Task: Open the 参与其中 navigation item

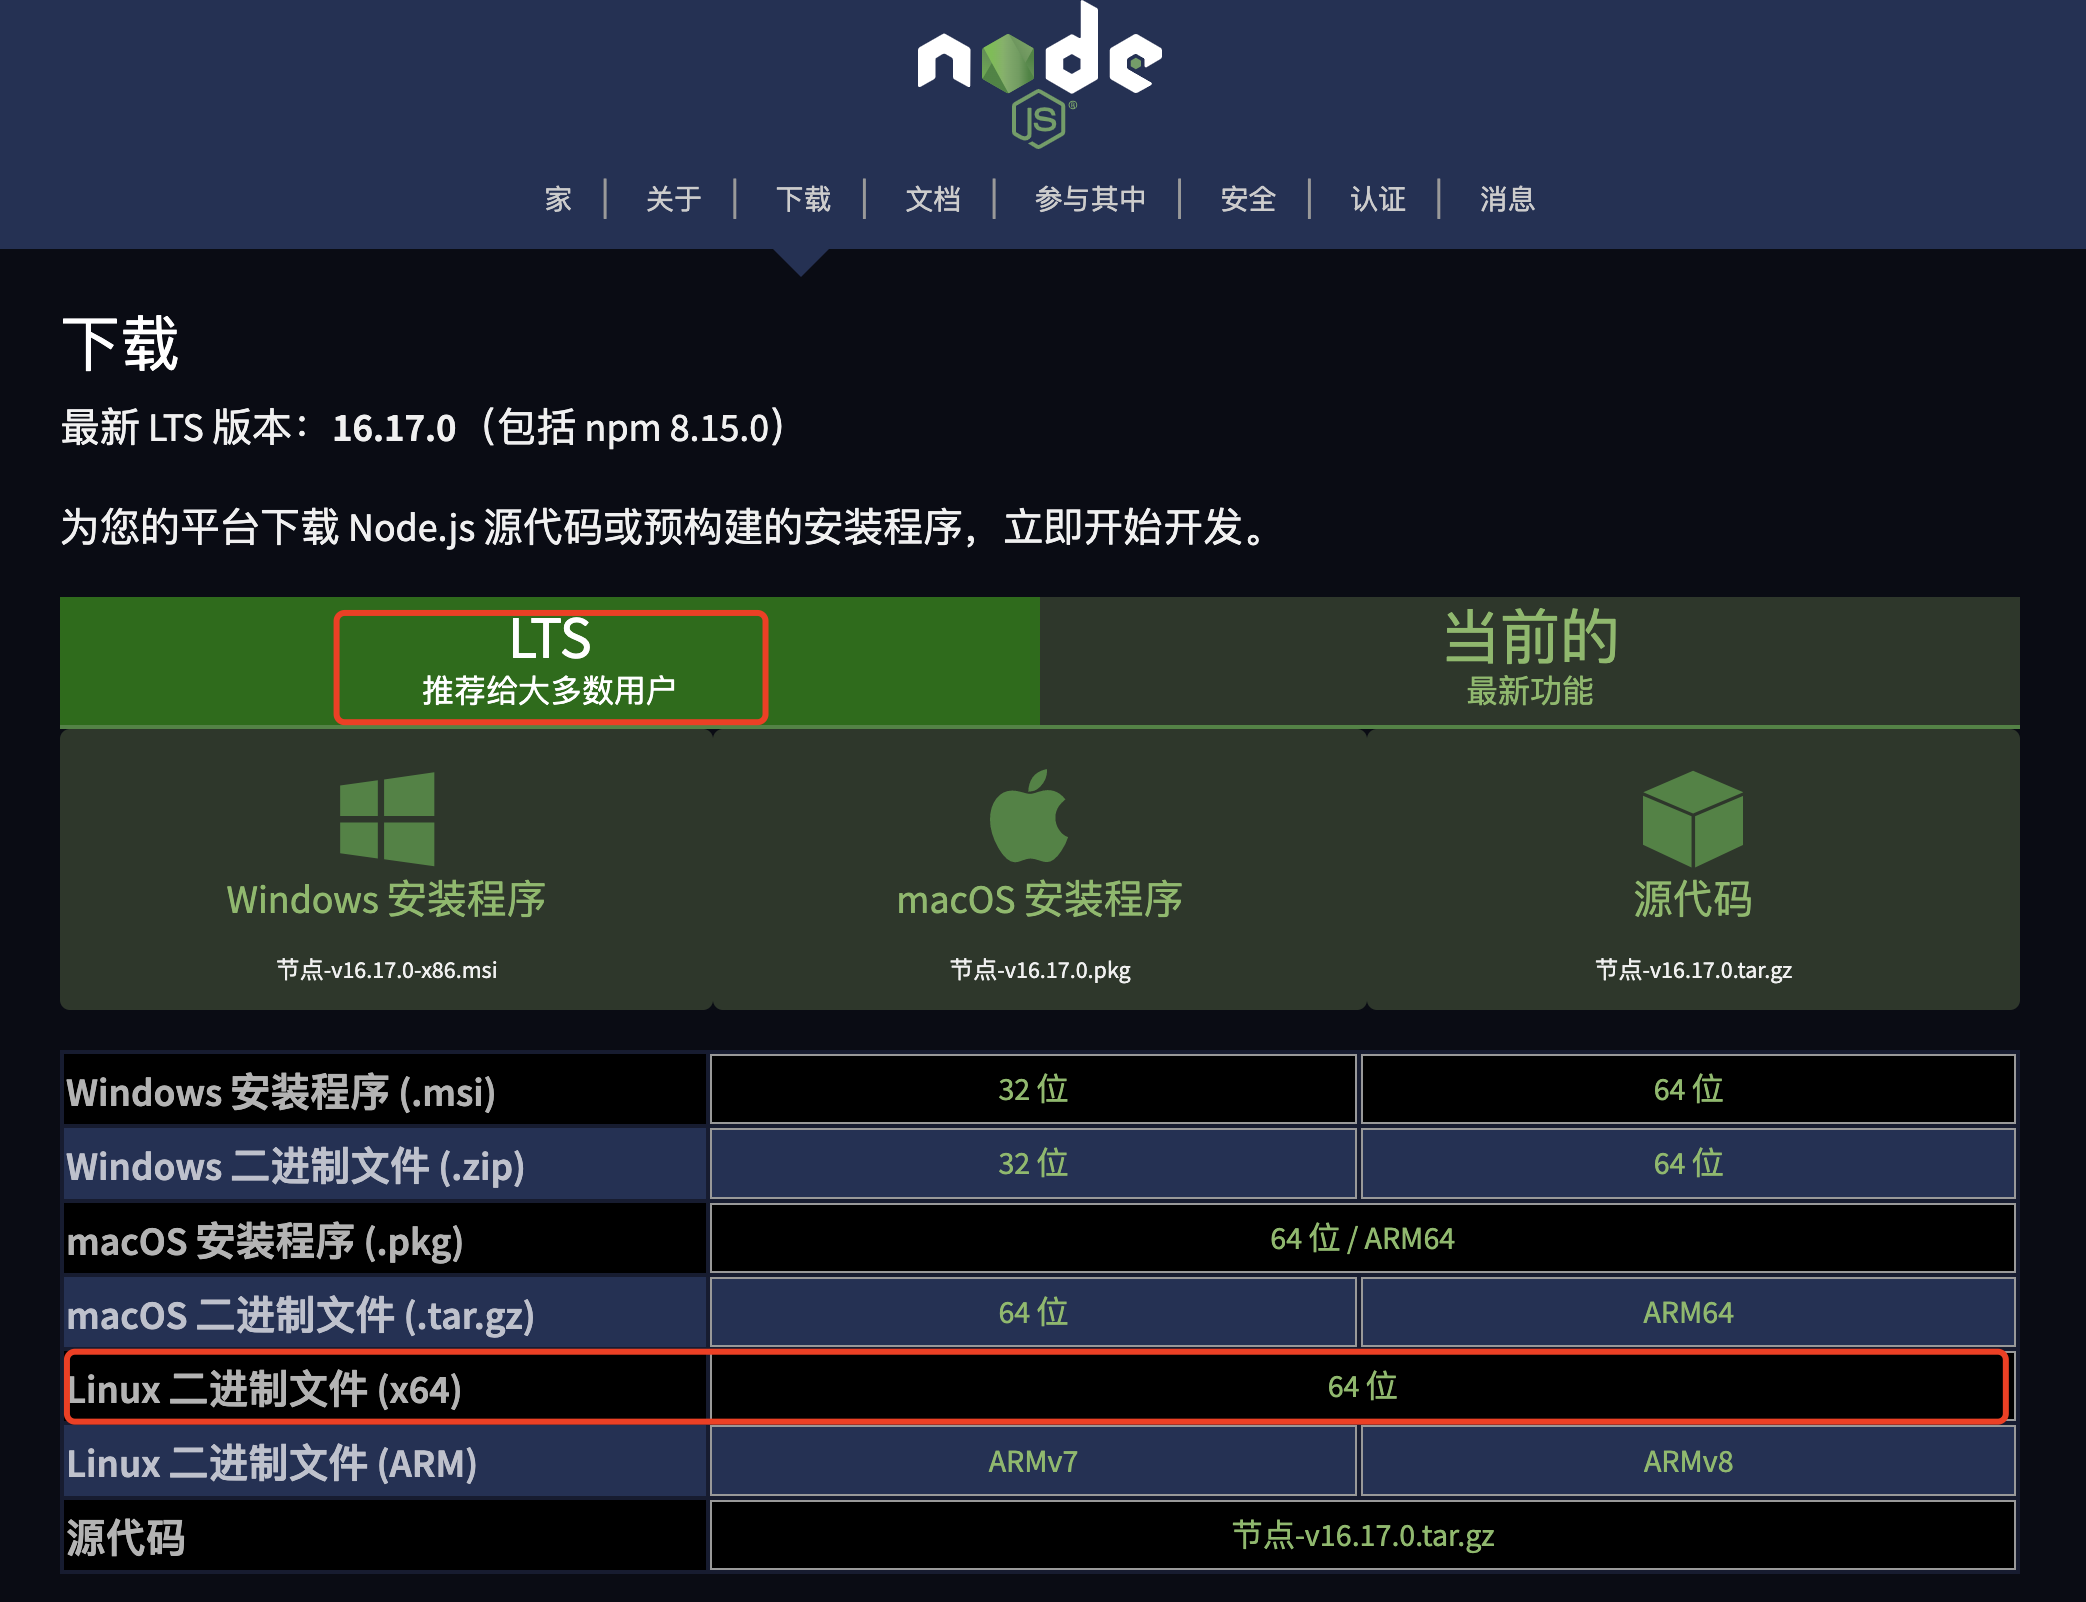Action: pos(1089,199)
